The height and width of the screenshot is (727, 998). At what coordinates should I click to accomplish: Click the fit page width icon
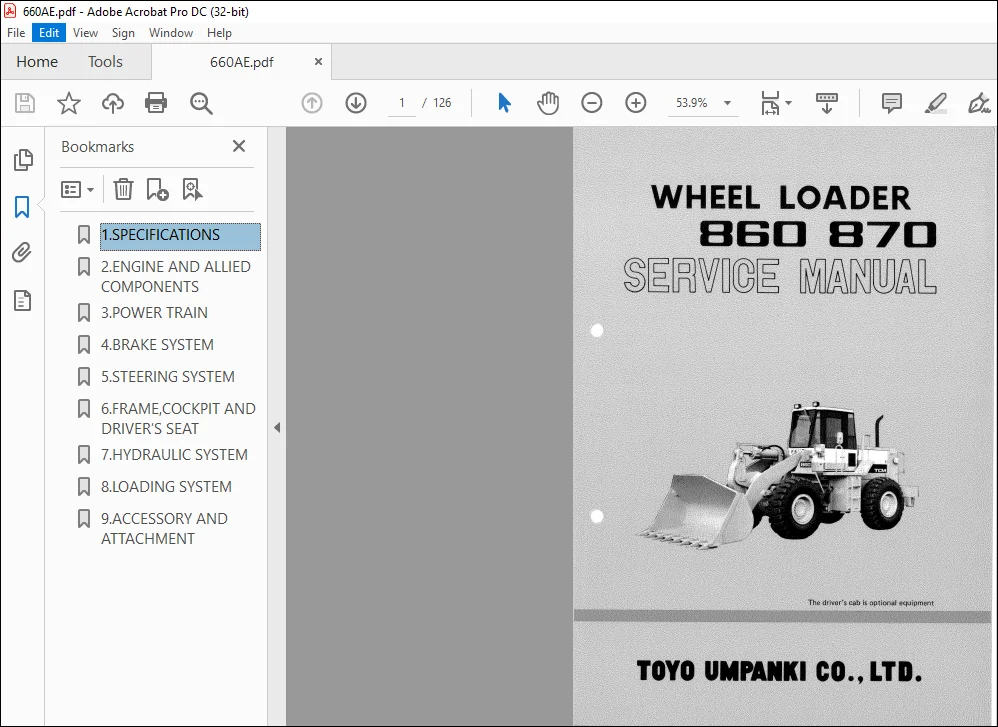[770, 103]
